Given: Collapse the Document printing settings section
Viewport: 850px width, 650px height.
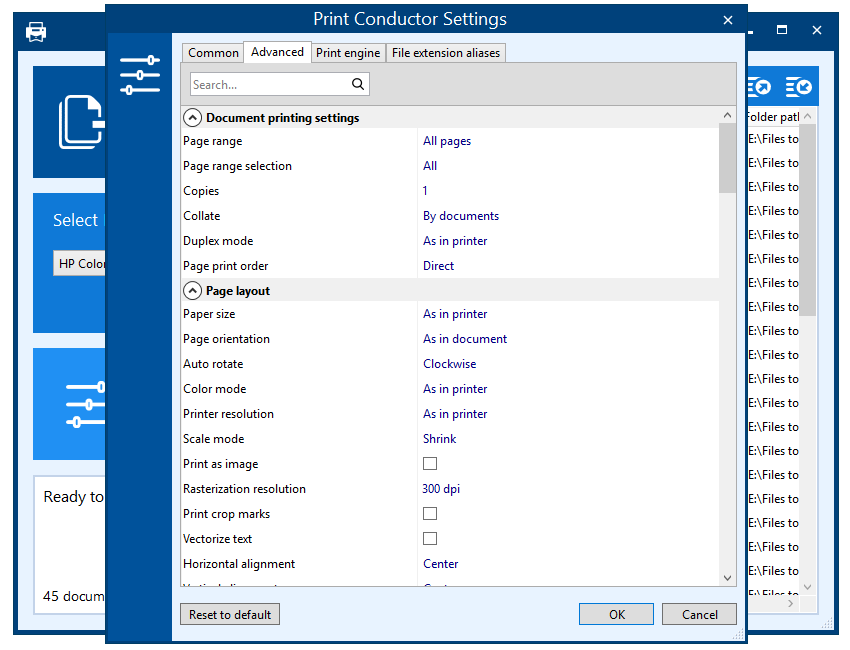Looking at the screenshot, I should tap(192, 118).
